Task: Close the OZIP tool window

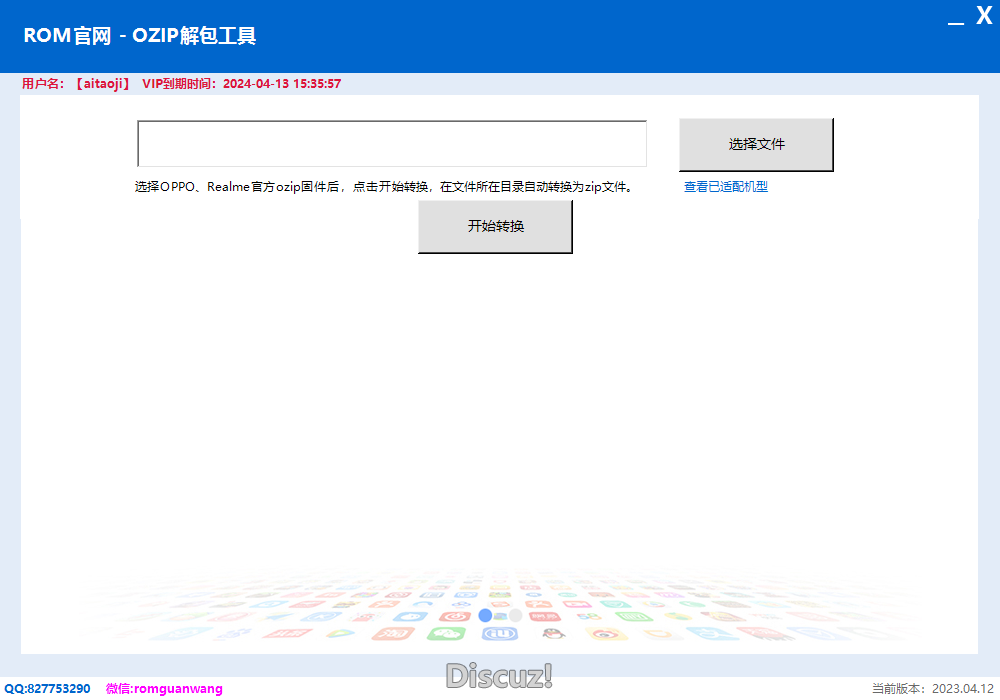Action: point(984,15)
